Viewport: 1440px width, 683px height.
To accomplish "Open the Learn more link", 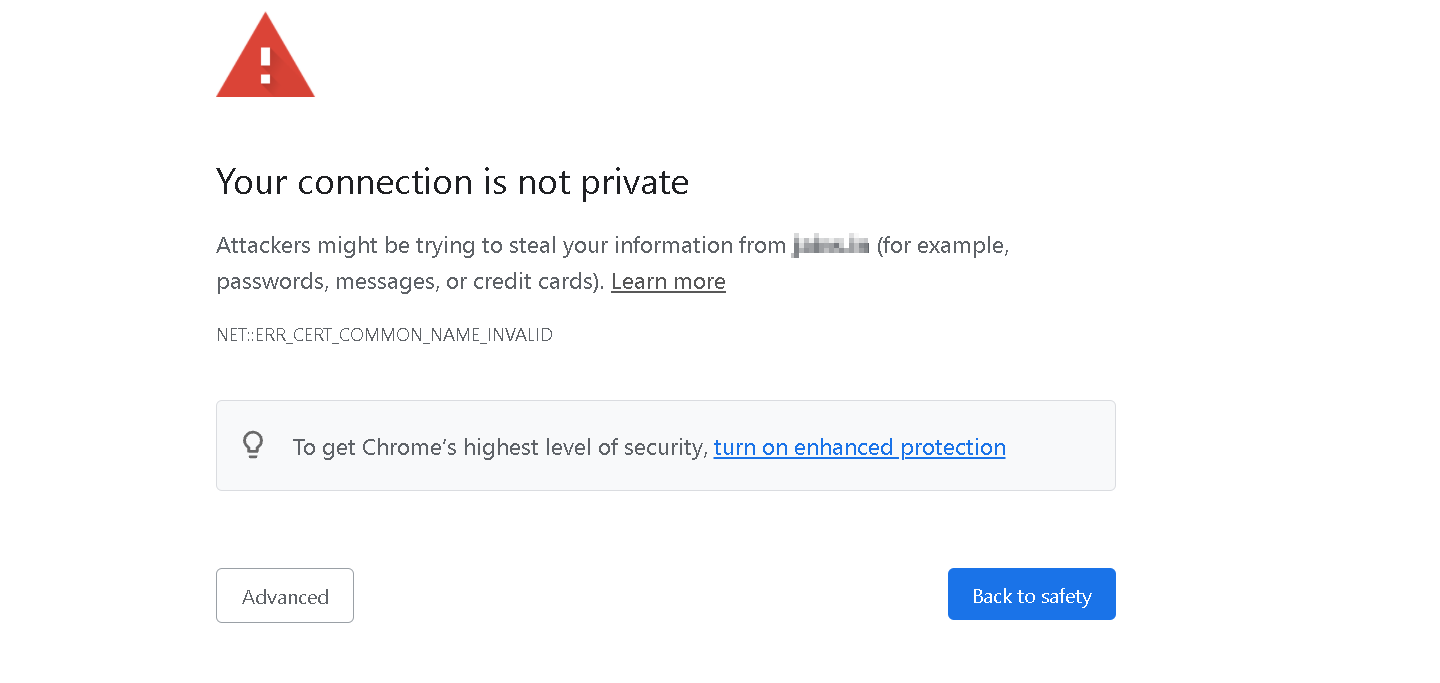I will click(x=668, y=281).
